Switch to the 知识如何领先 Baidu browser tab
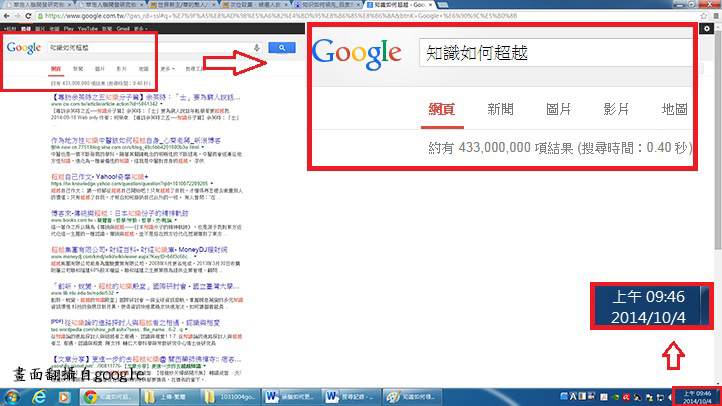This screenshot has height=406, width=722. [327, 5]
